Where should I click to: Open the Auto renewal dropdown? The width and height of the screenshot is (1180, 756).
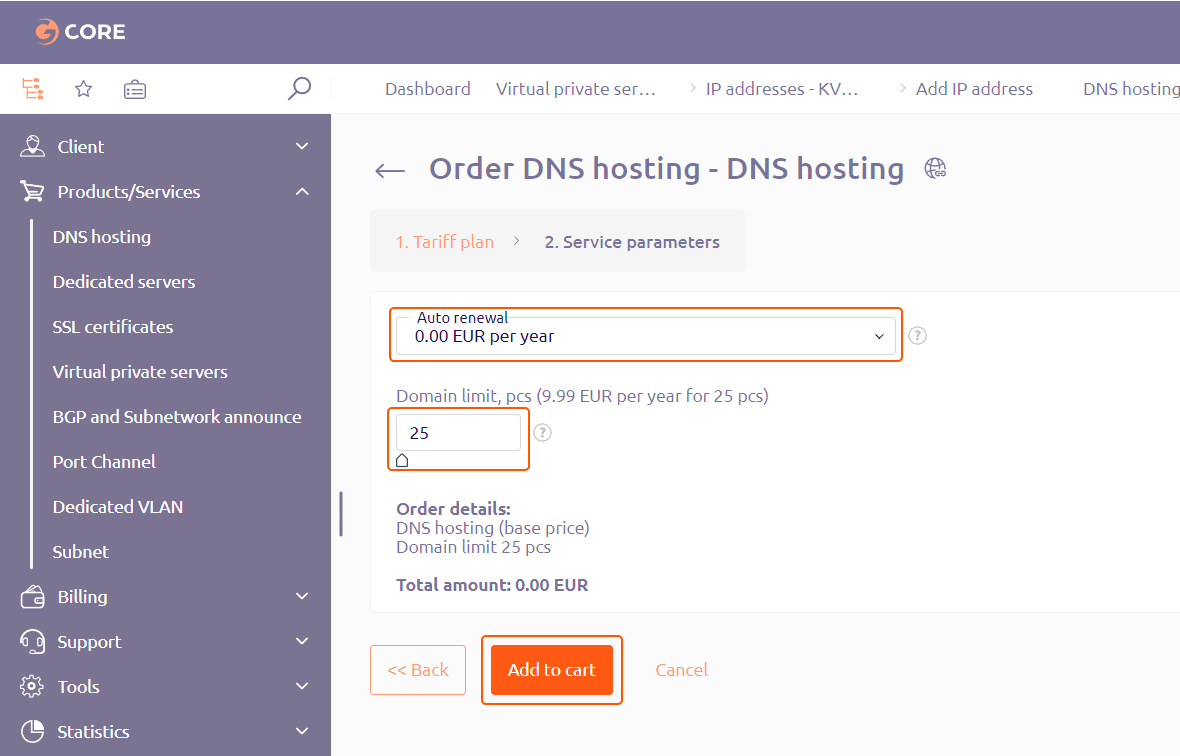(646, 335)
